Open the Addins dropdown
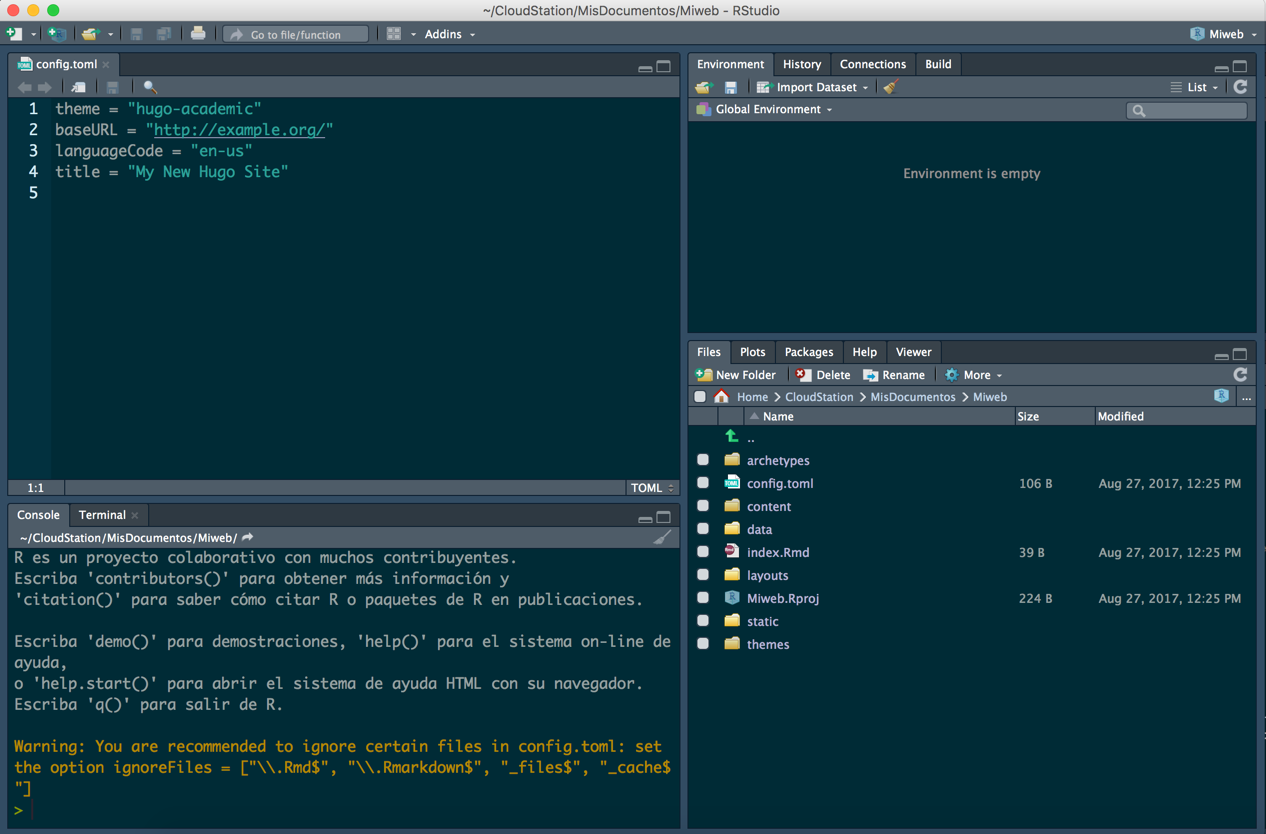 click(450, 34)
